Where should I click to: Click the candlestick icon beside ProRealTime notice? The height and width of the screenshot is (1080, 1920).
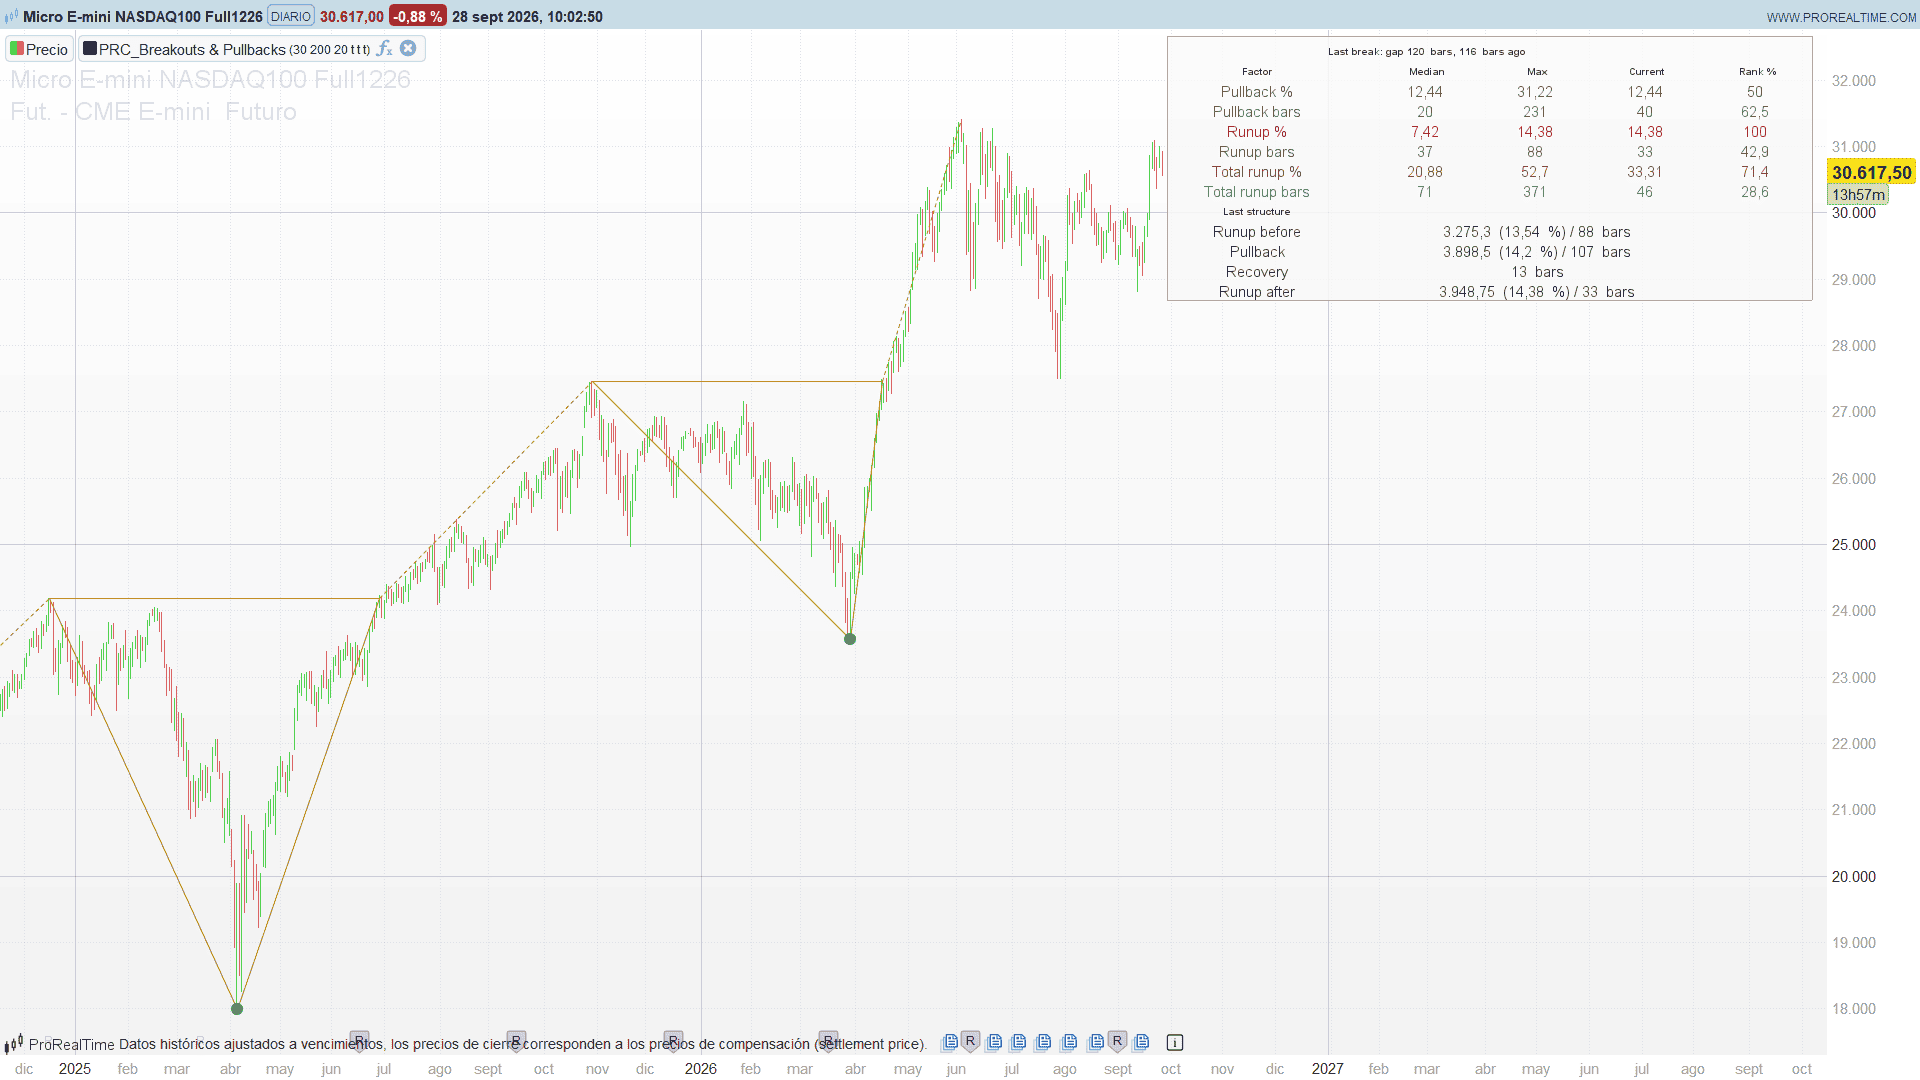[x=13, y=1044]
